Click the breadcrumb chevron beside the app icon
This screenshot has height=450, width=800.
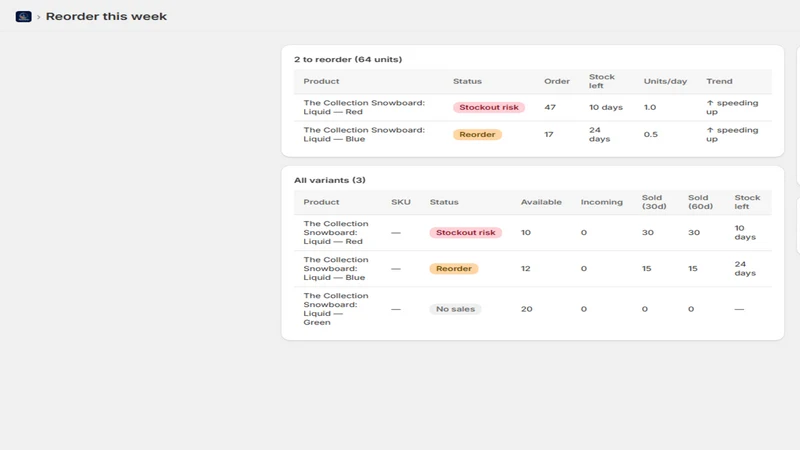pos(38,17)
